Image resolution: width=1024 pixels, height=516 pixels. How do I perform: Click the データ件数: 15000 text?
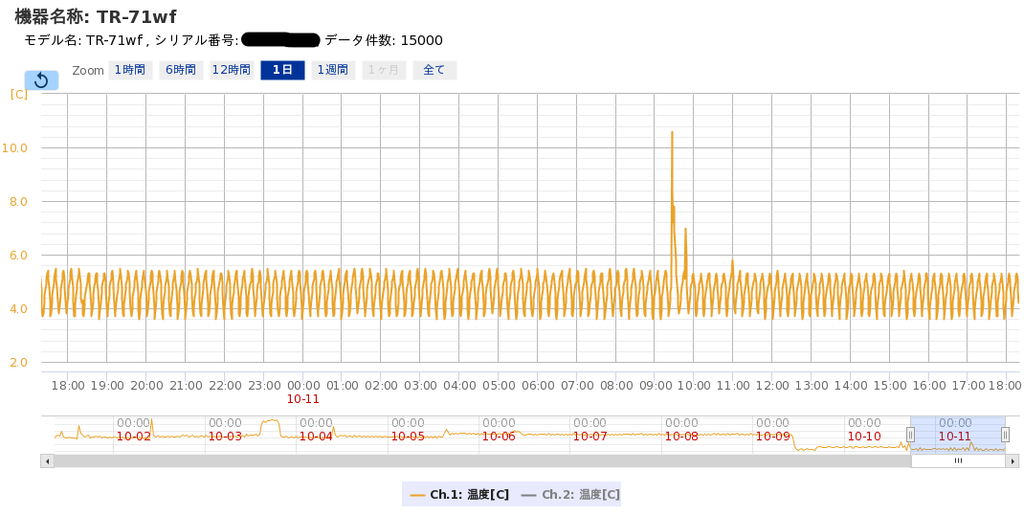[x=384, y=40]
